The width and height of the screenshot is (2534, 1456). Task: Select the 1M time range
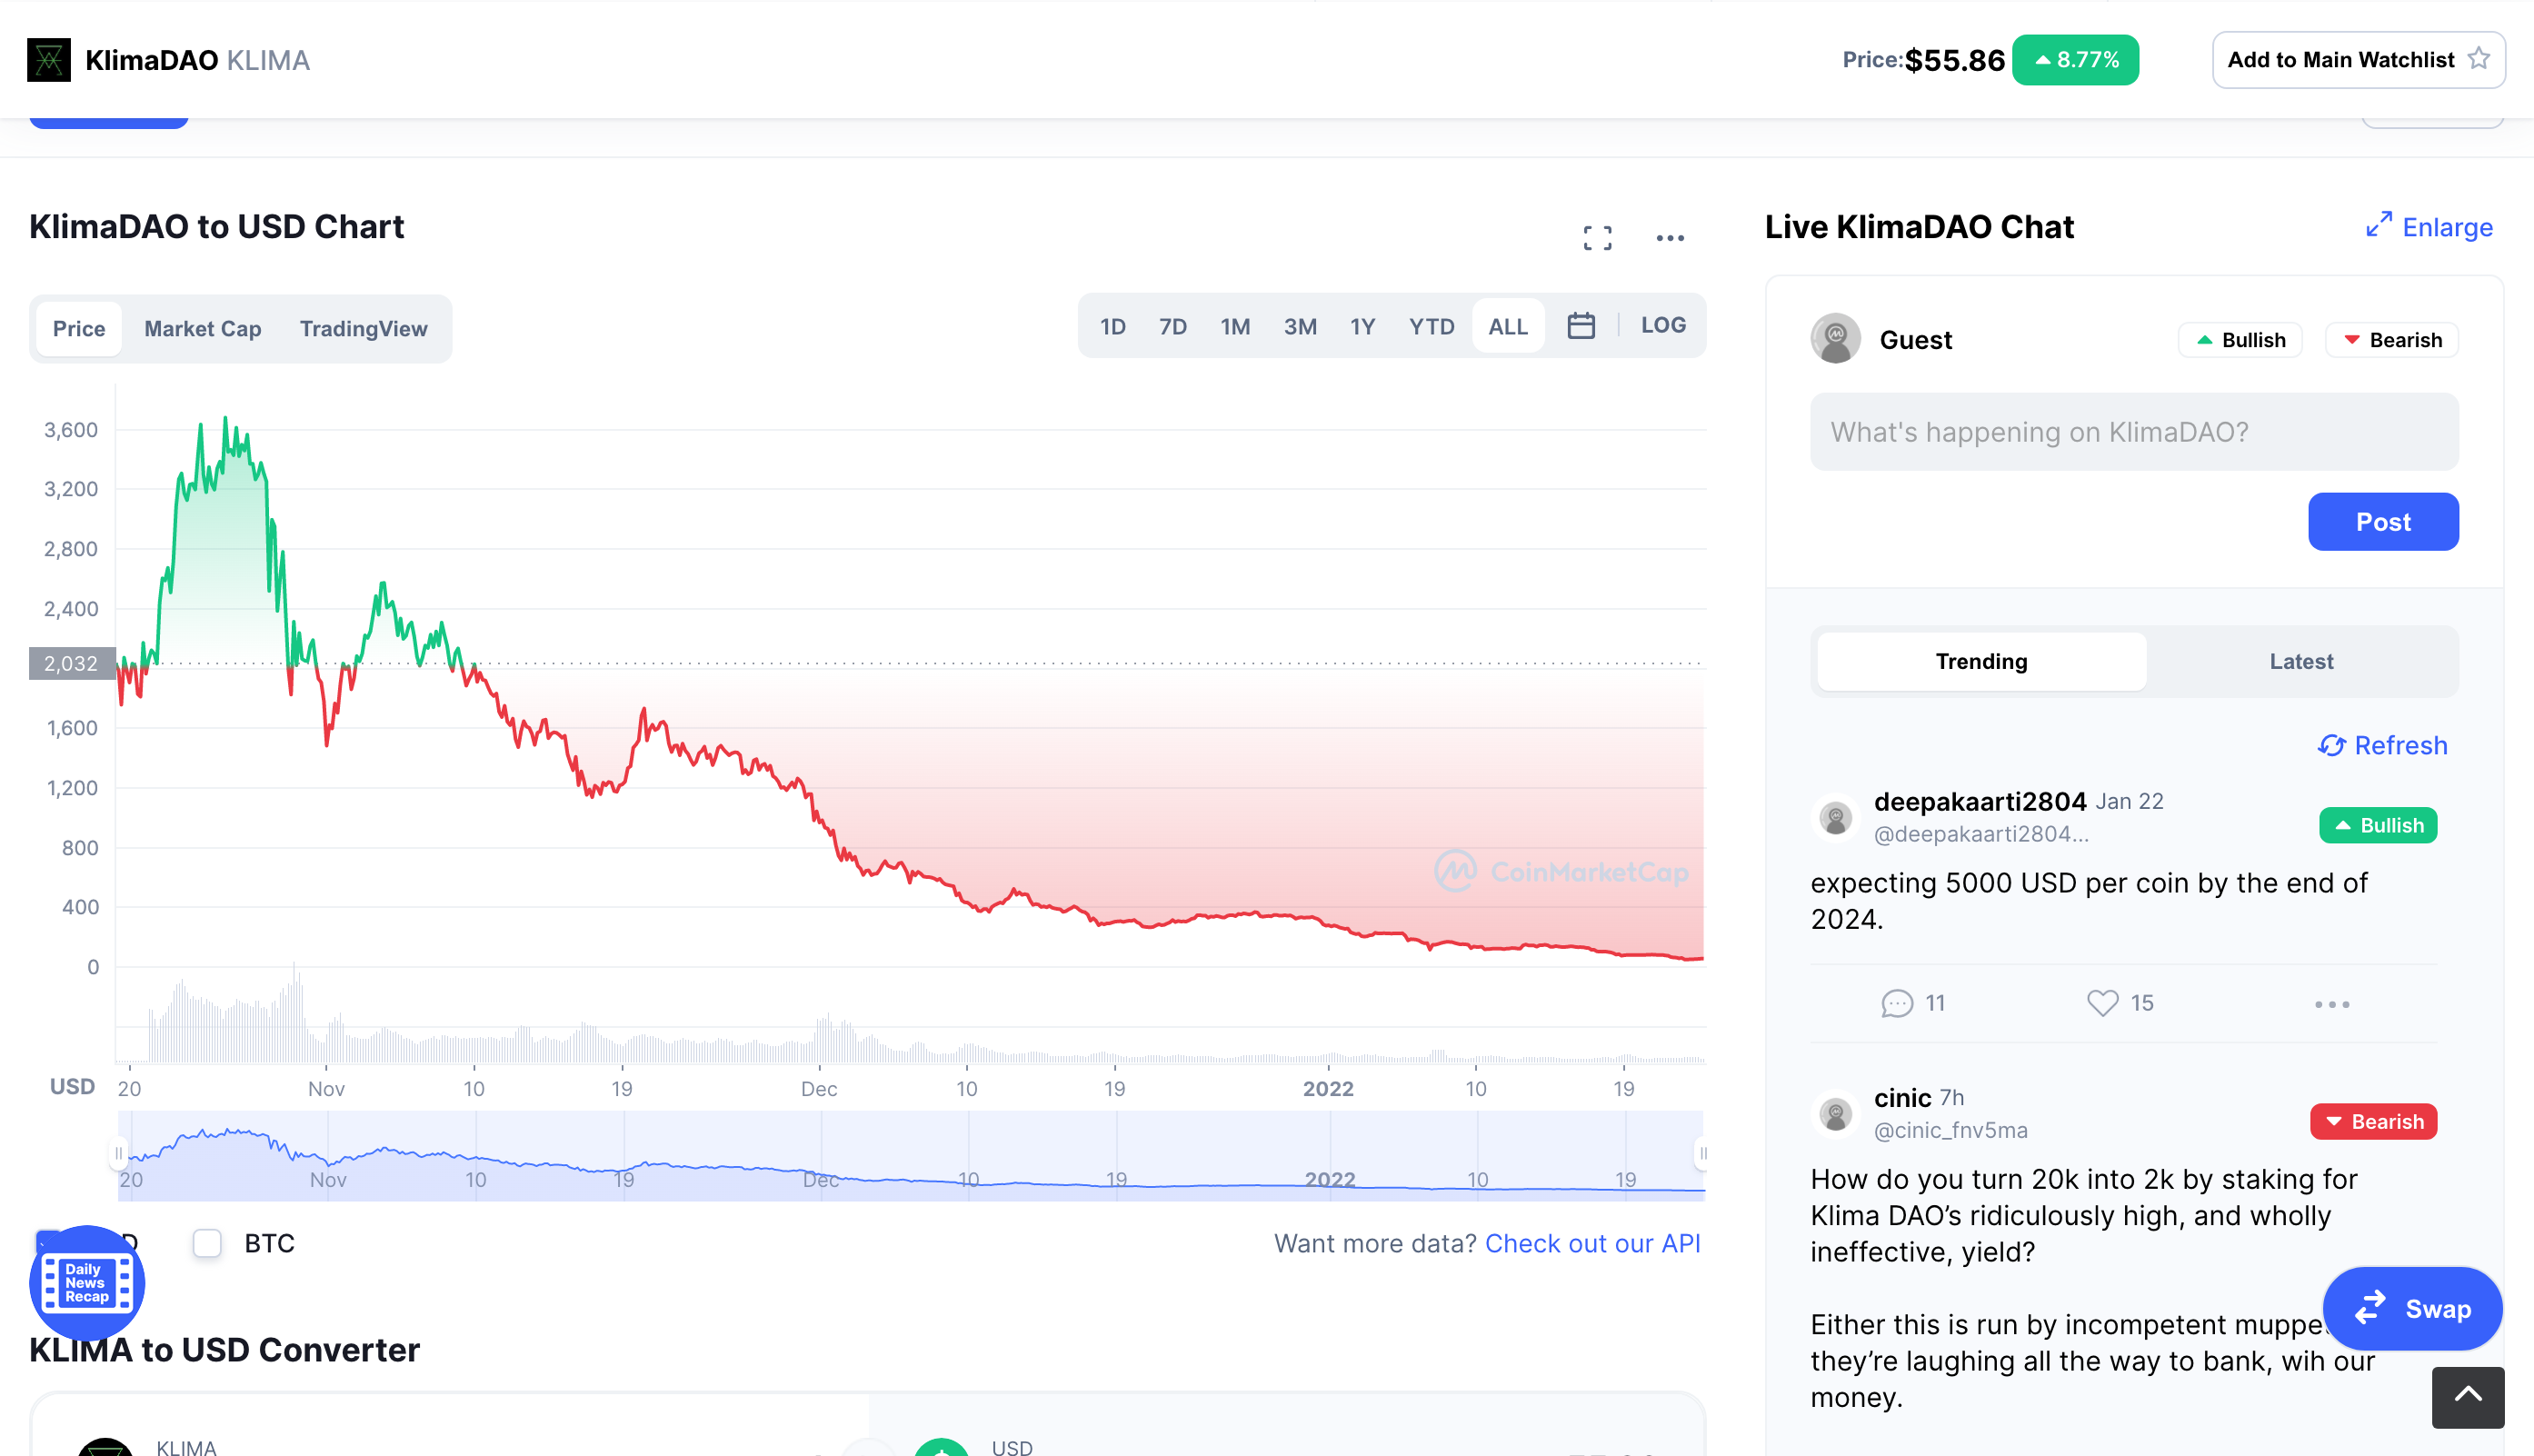[x=1235, y=326]
